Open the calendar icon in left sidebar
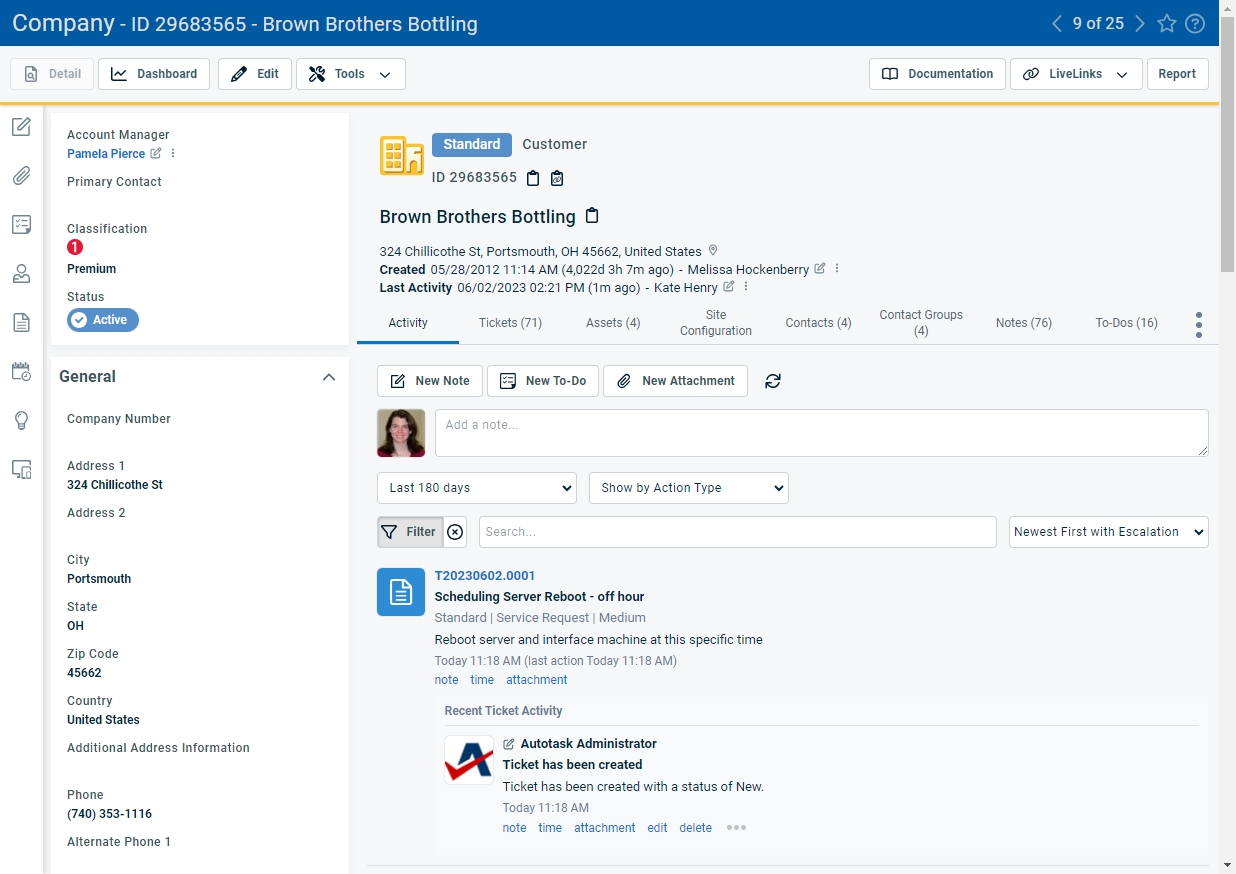 click(21, 371)
